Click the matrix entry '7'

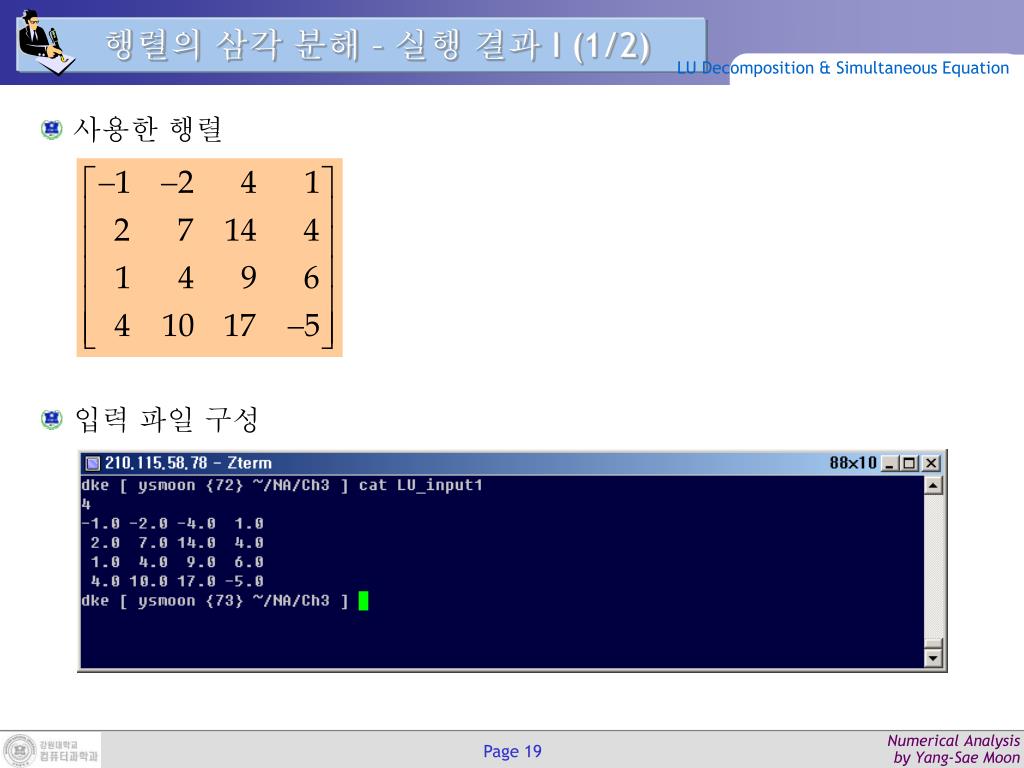[185, 230]
